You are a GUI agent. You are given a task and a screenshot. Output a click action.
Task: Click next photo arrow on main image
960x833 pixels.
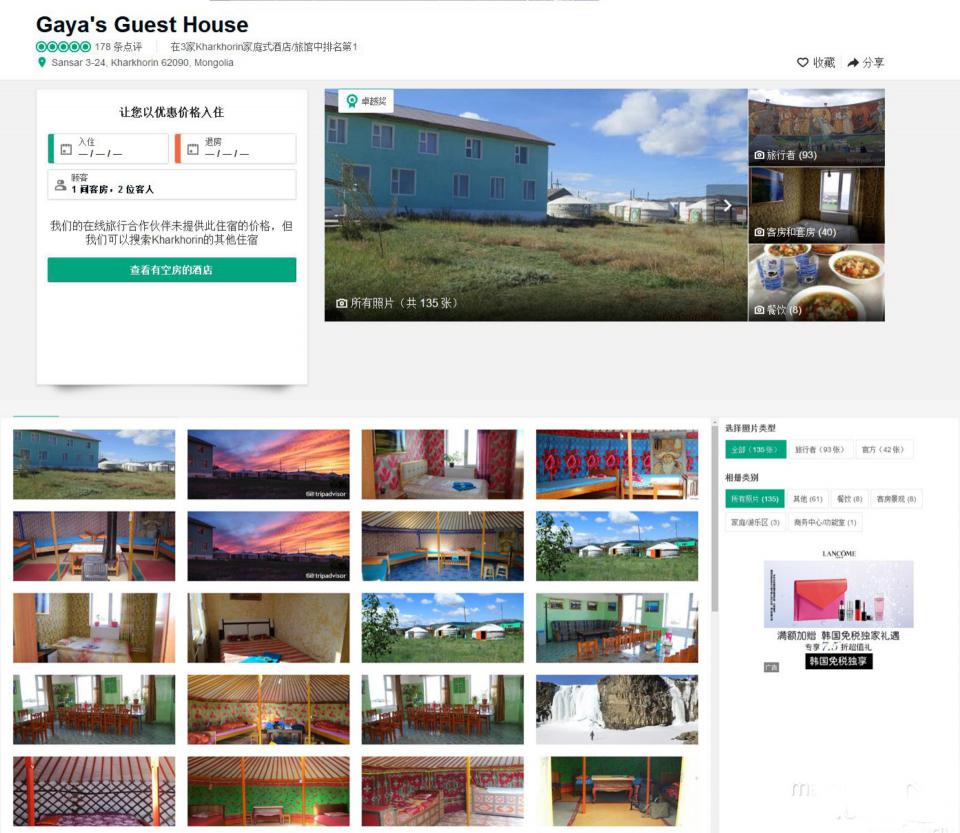click(727, 205)
